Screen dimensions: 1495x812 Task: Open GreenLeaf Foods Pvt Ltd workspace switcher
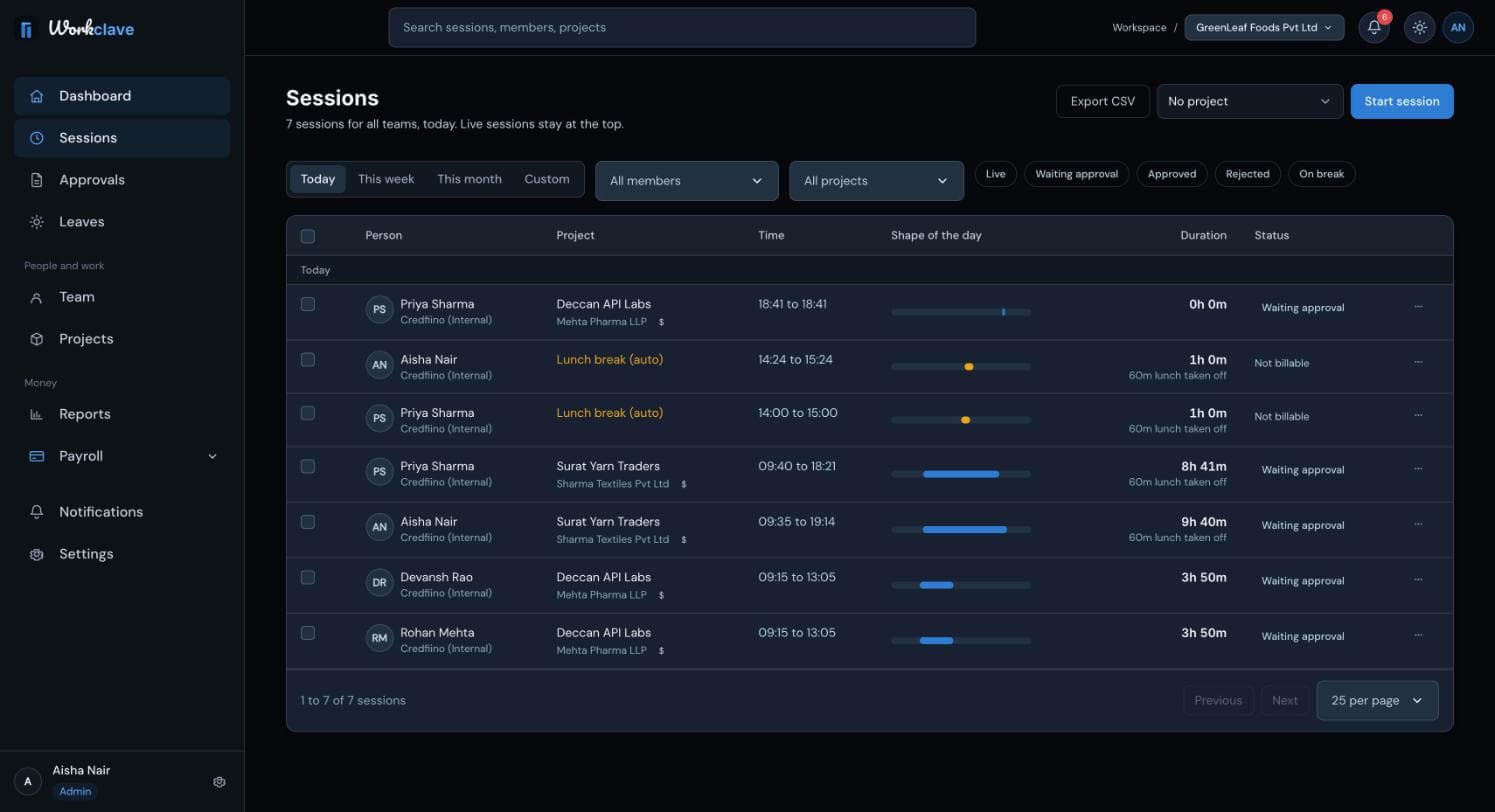[x=1264, y=28]
